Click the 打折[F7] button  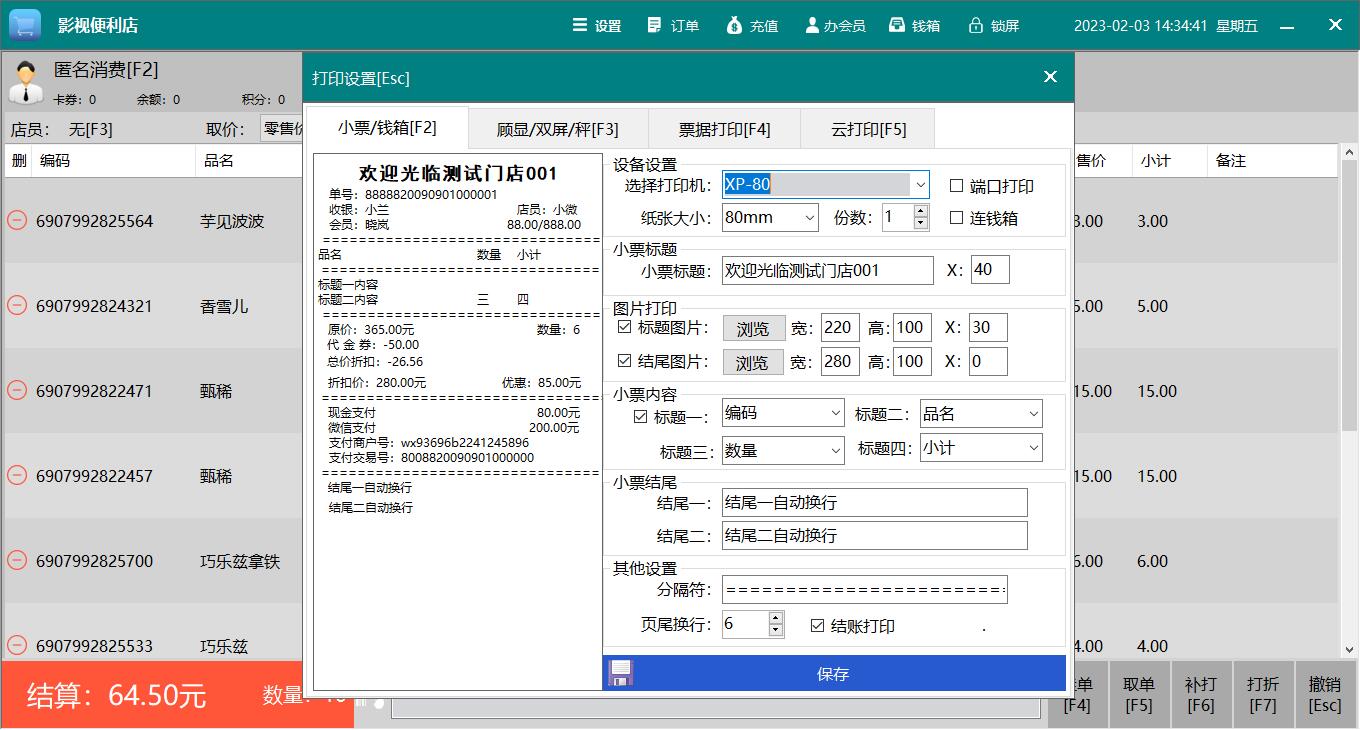[x=1262, y=694]
